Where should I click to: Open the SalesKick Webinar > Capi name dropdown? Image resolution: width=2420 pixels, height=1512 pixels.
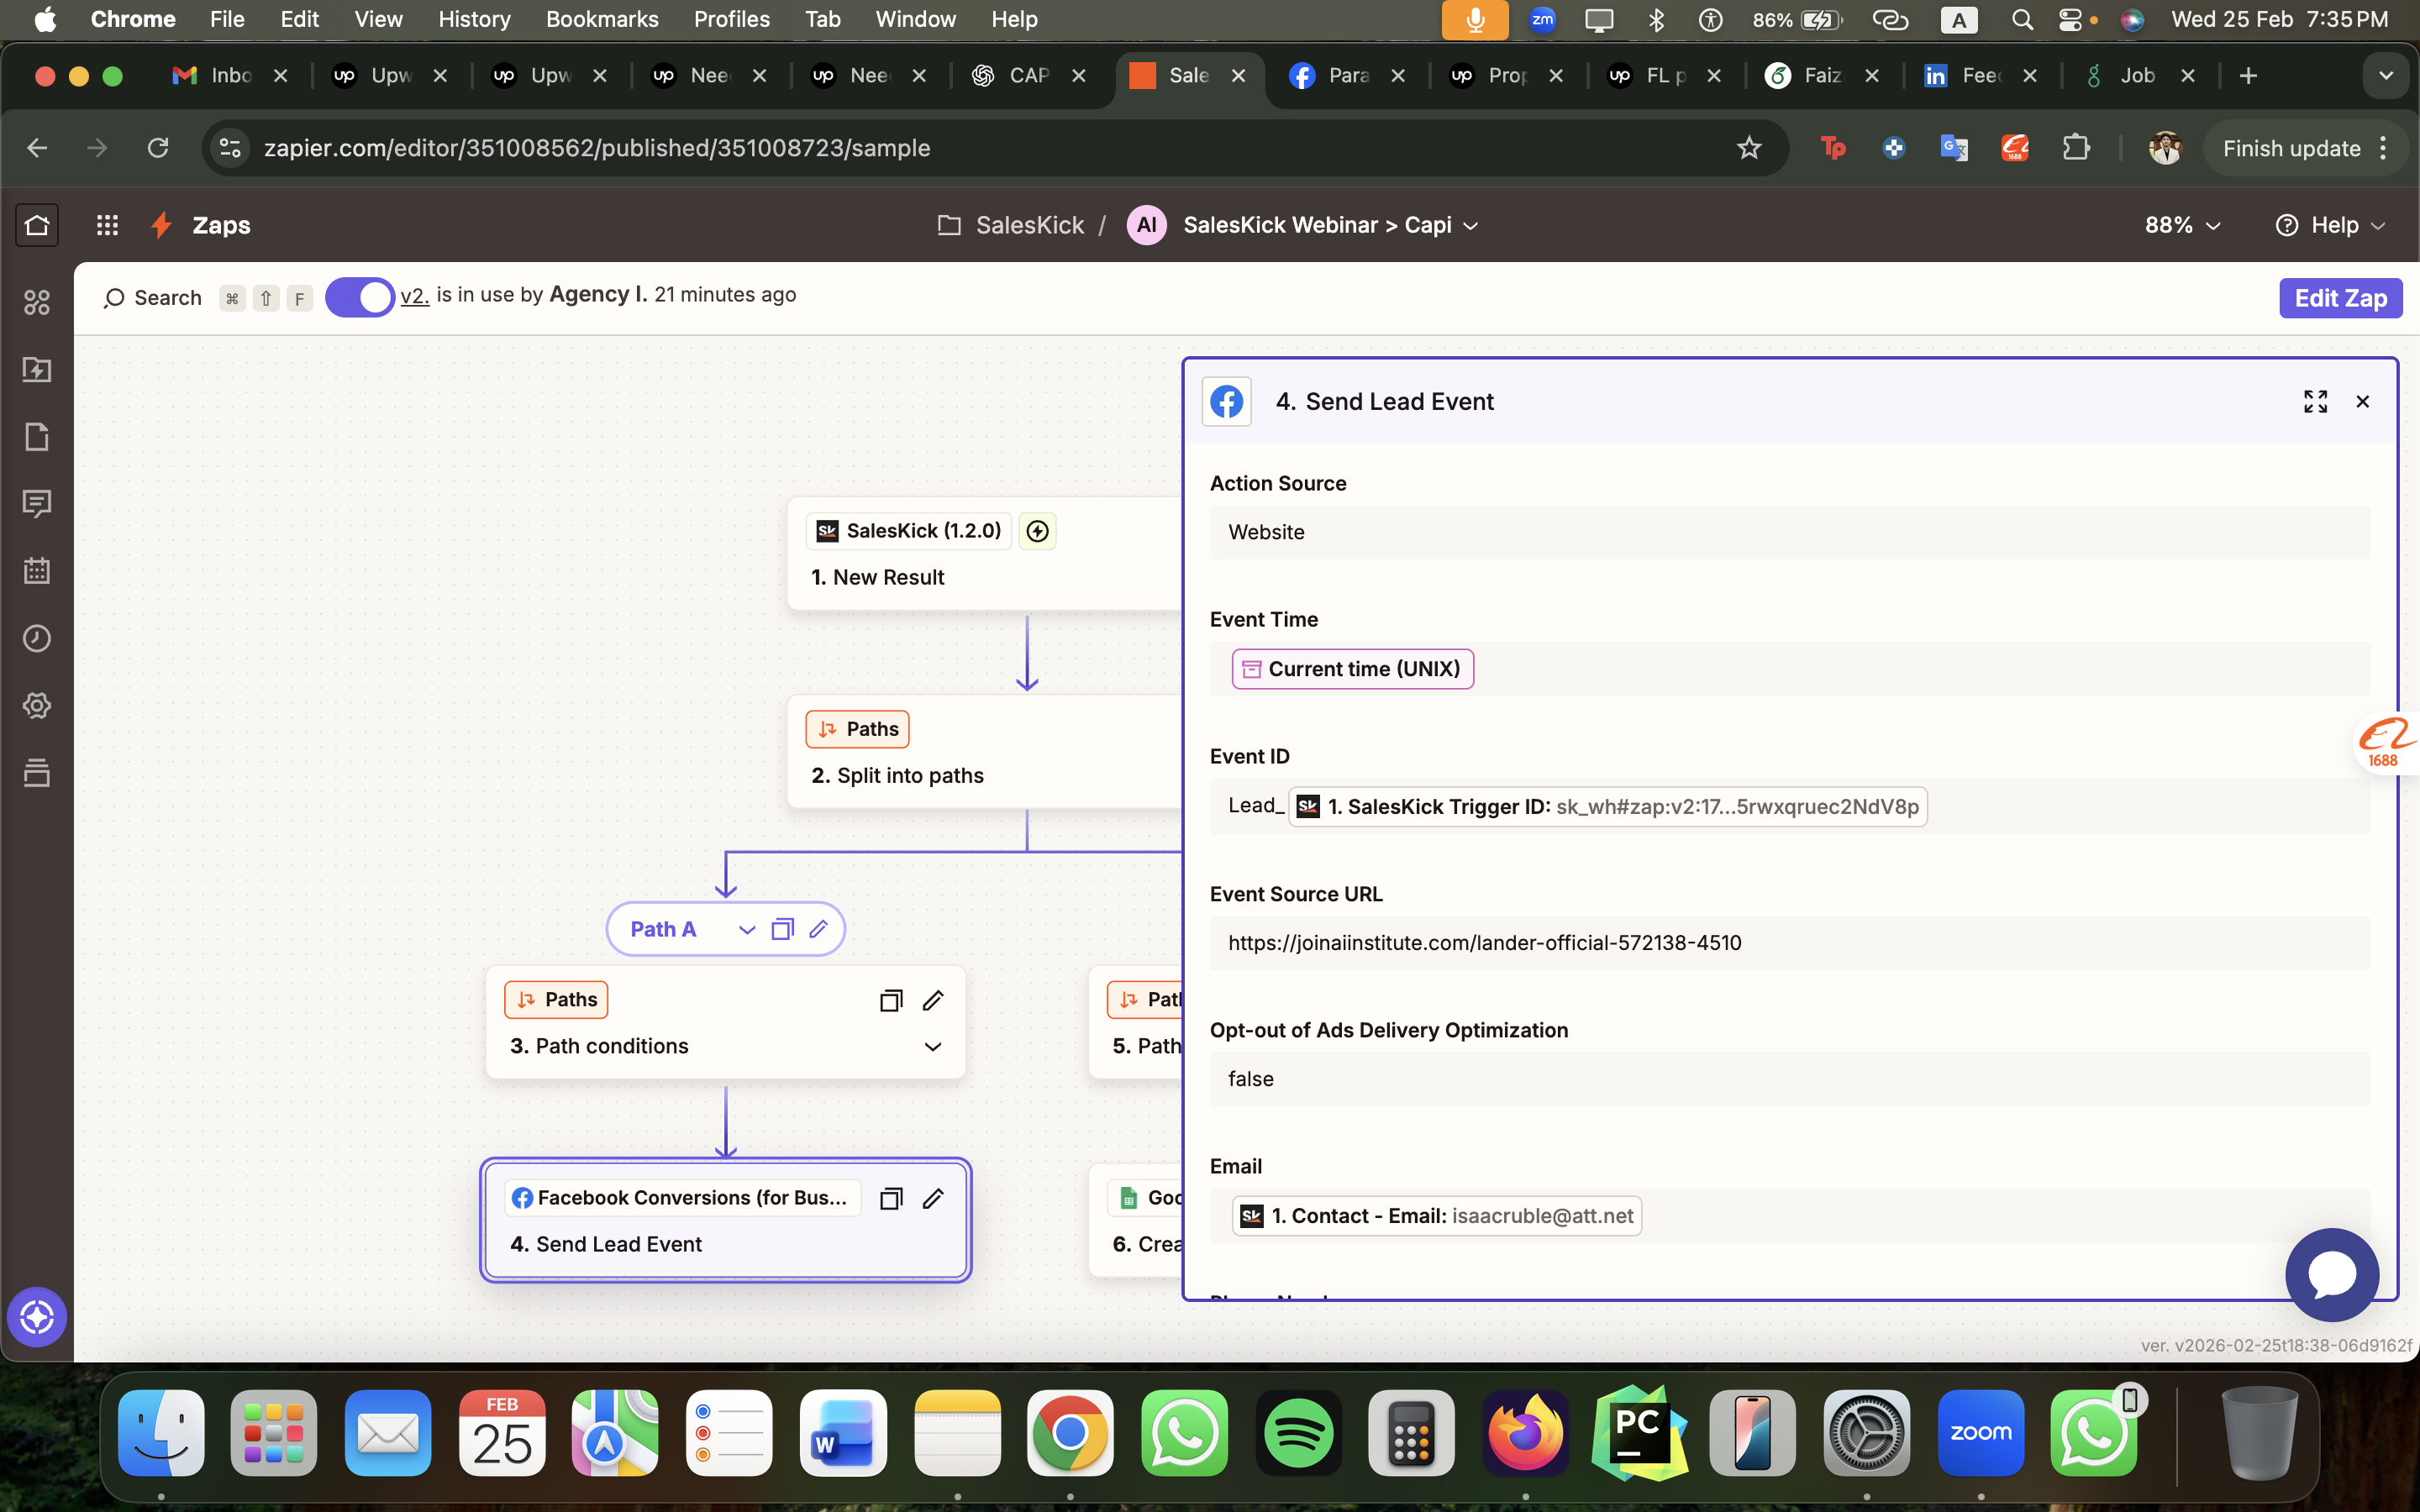click(x=1470, y=226)
